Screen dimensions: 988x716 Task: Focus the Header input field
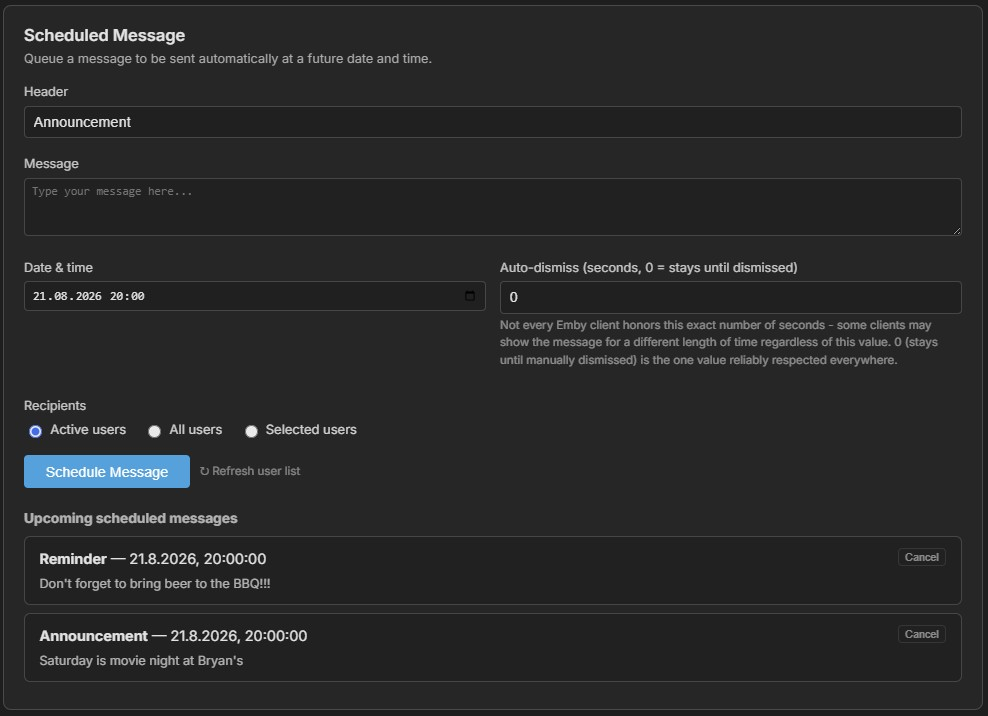click(493, 122)
